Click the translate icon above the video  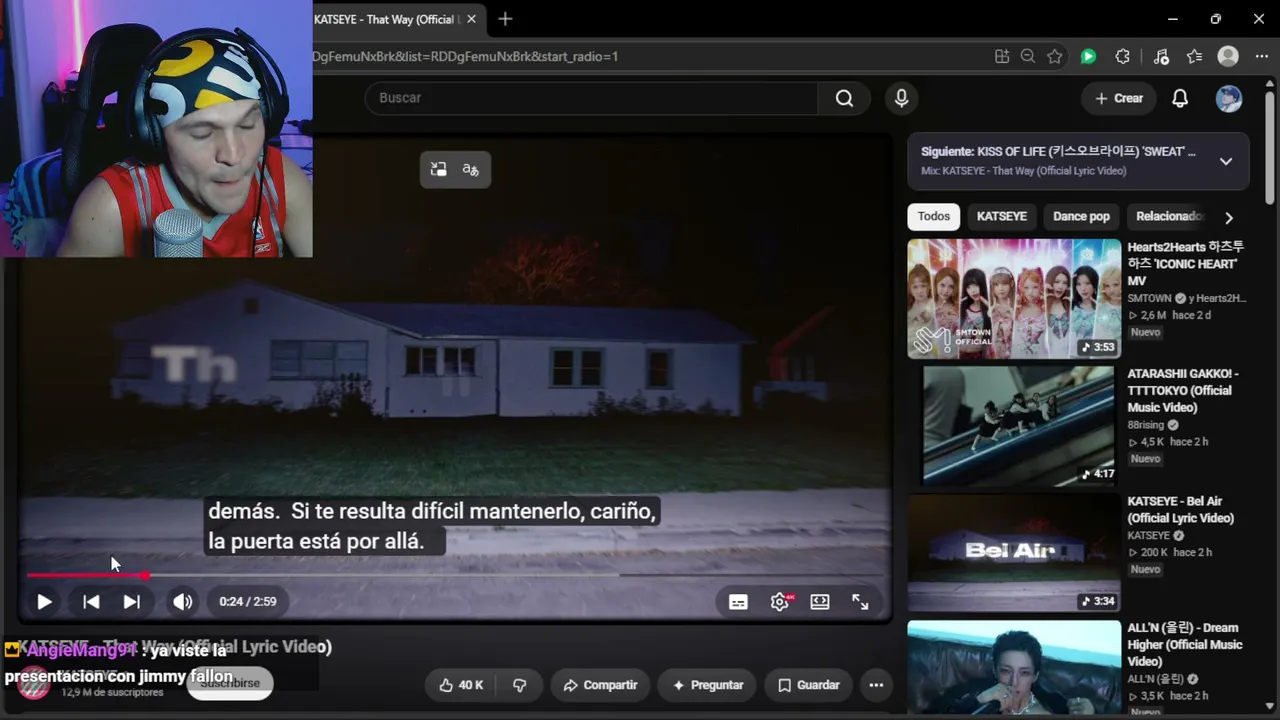click(471, 170)
